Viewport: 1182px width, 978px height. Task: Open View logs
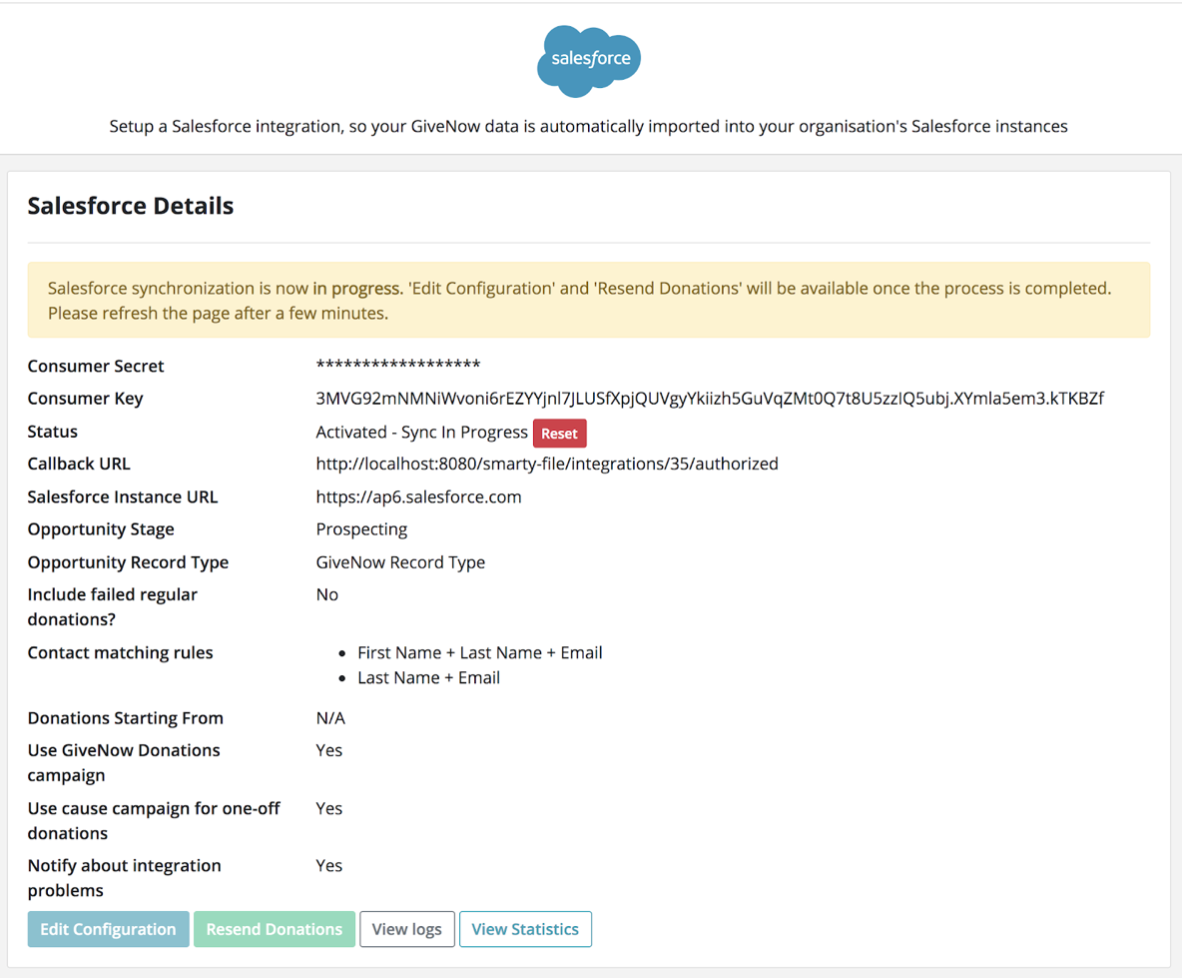tap(407, 929)
